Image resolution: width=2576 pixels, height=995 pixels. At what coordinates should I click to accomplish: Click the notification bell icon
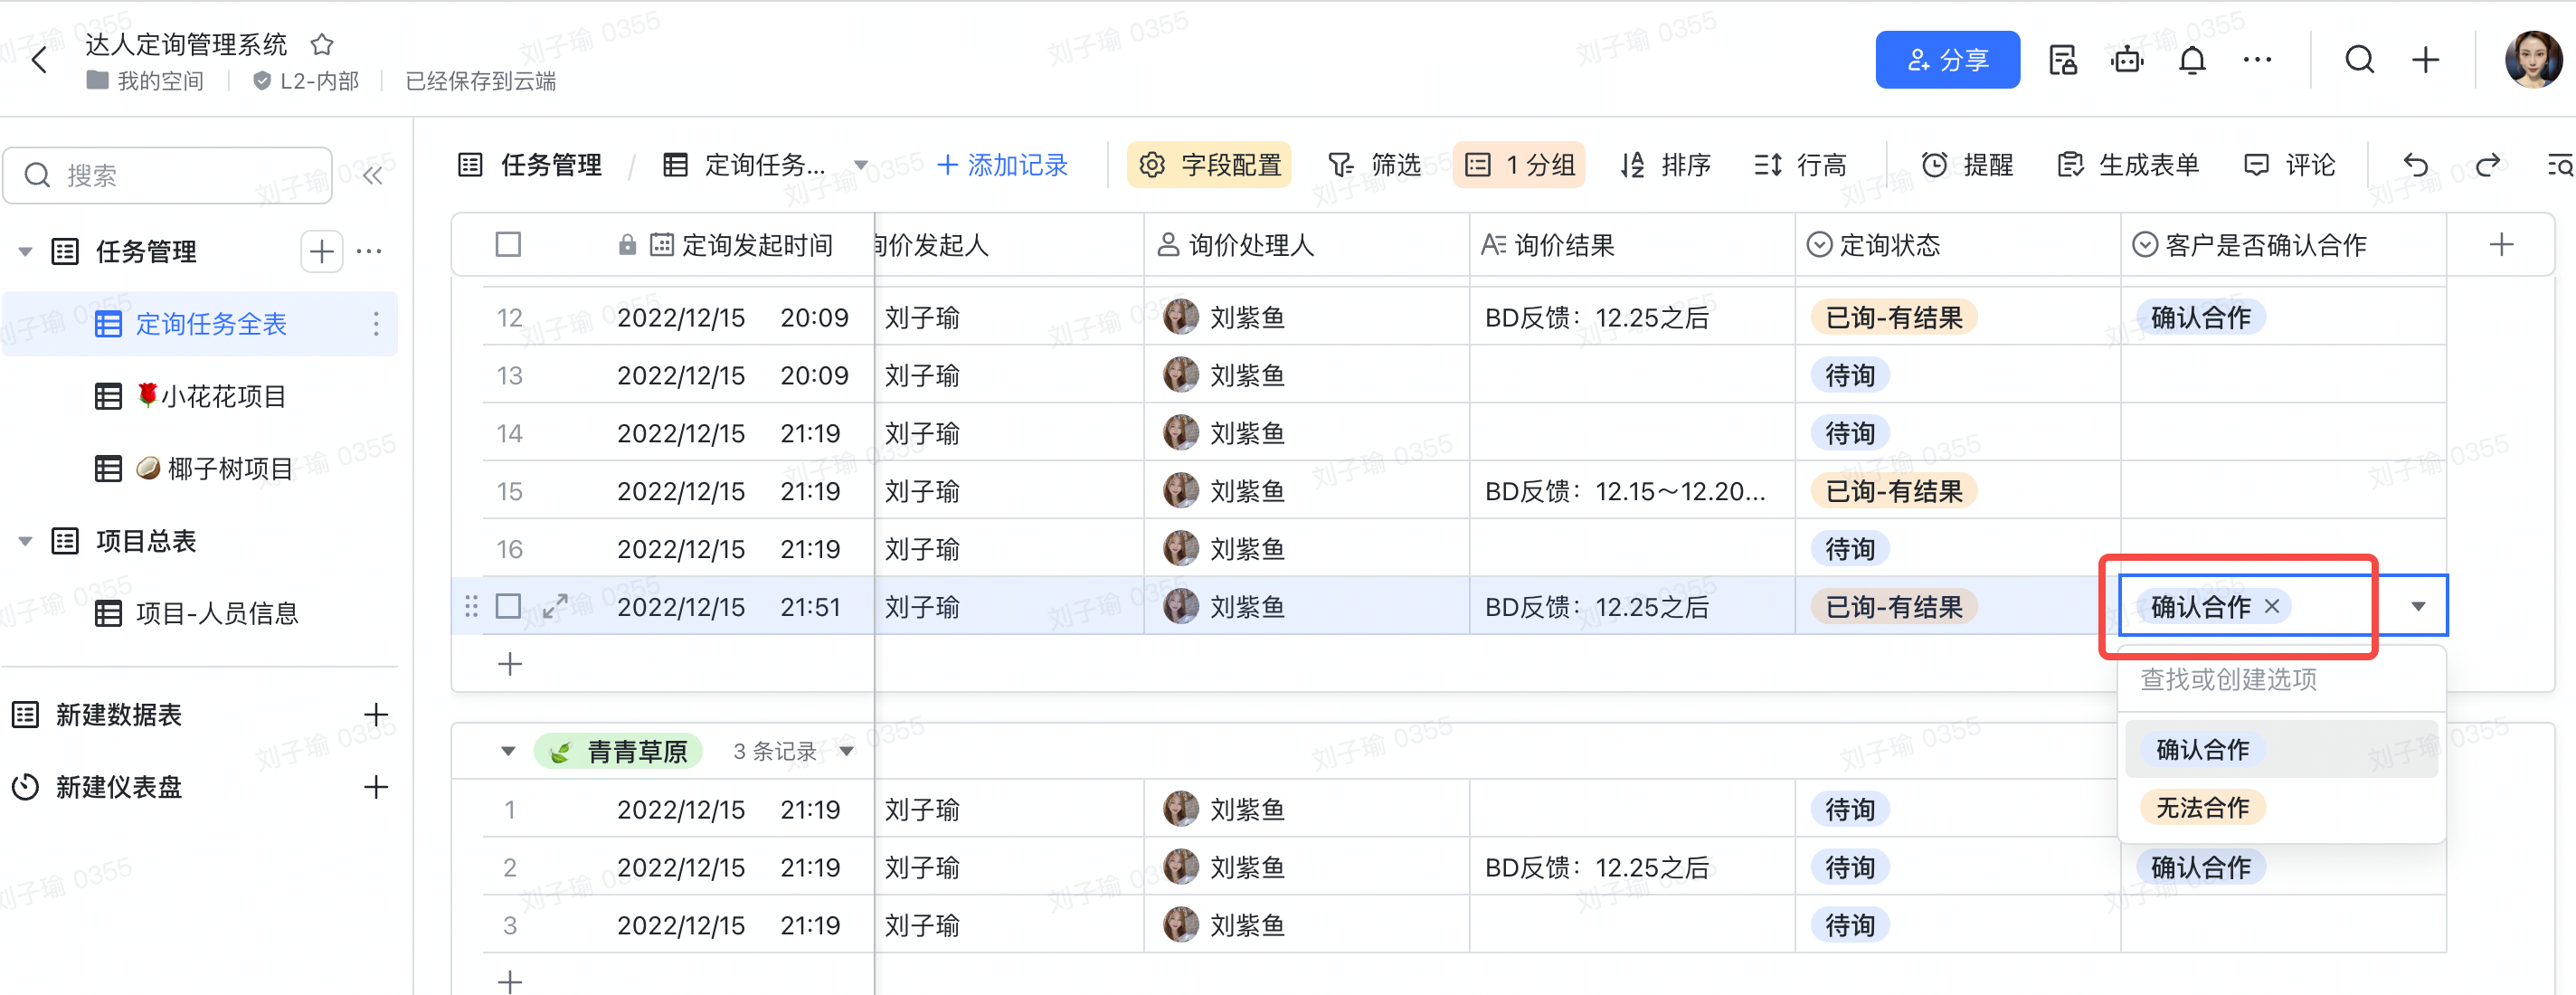click(x=2192, y=61)
